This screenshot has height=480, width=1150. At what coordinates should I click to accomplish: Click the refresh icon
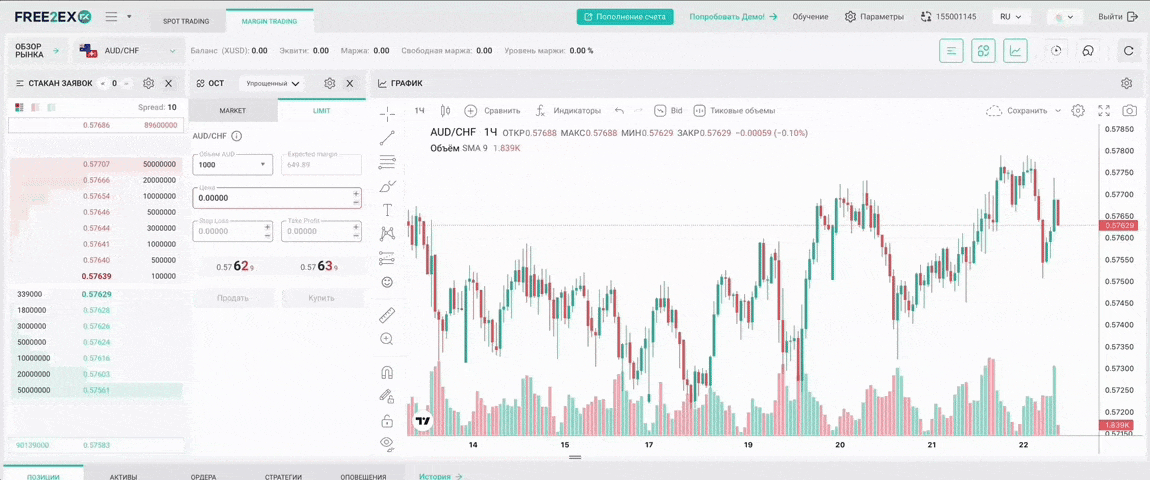[1129, 51]
